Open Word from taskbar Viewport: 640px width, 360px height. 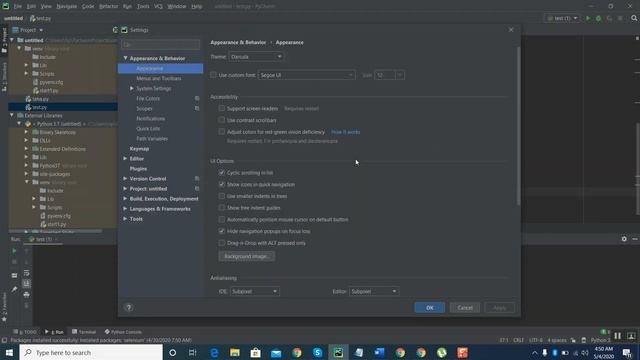[x=380, y=353]
